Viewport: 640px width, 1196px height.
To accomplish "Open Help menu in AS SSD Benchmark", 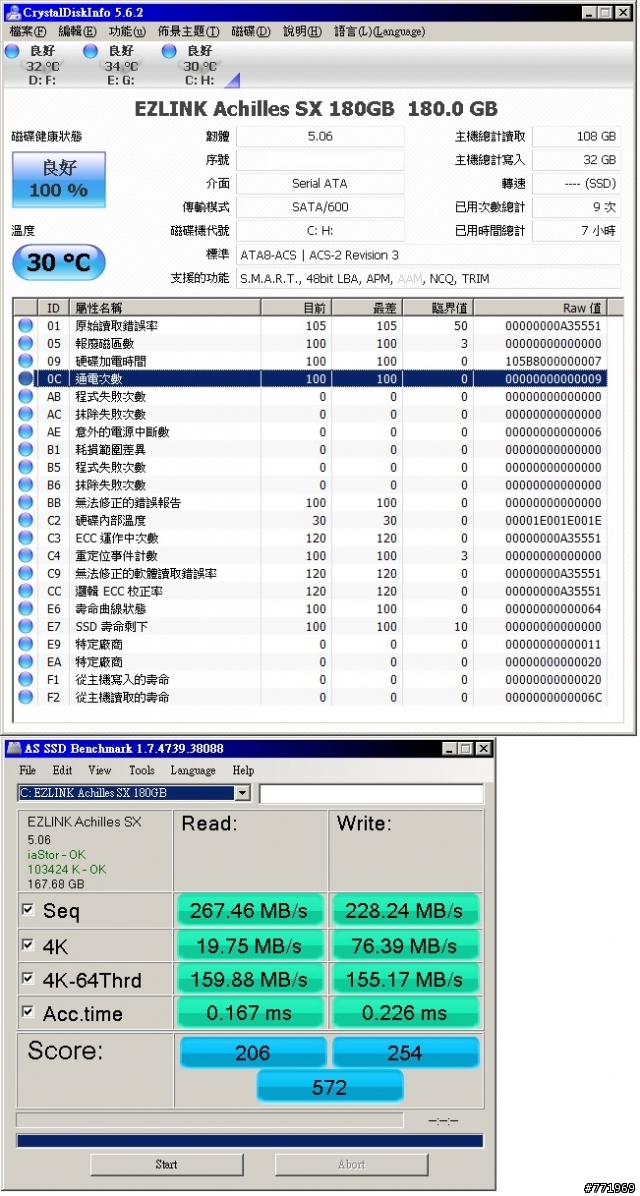I will tap(243, 770).
